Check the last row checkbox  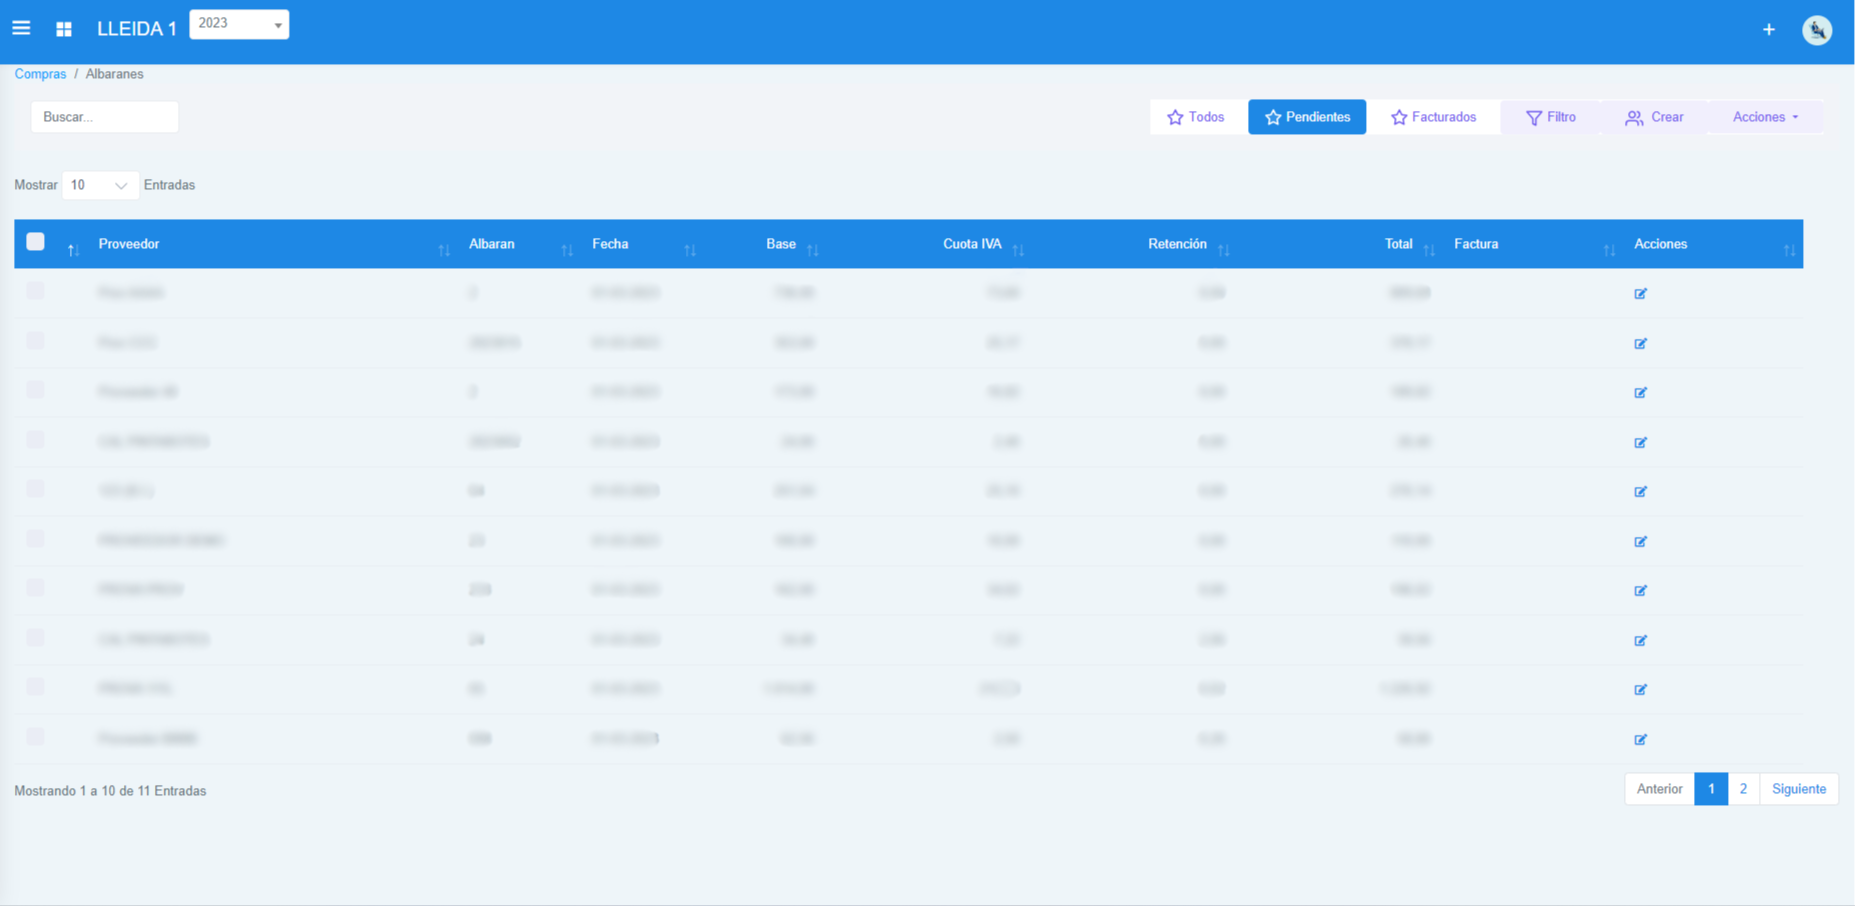pos(36,737)
